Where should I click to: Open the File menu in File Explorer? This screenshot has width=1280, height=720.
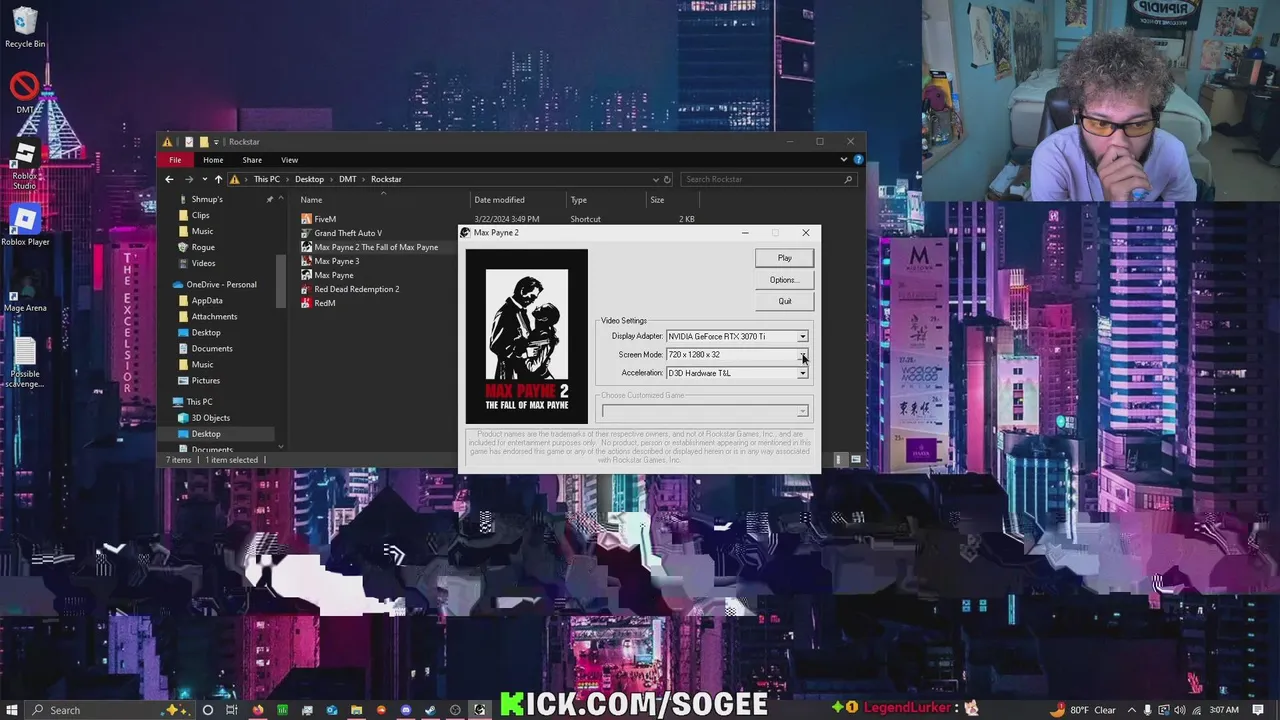[175, 160]
